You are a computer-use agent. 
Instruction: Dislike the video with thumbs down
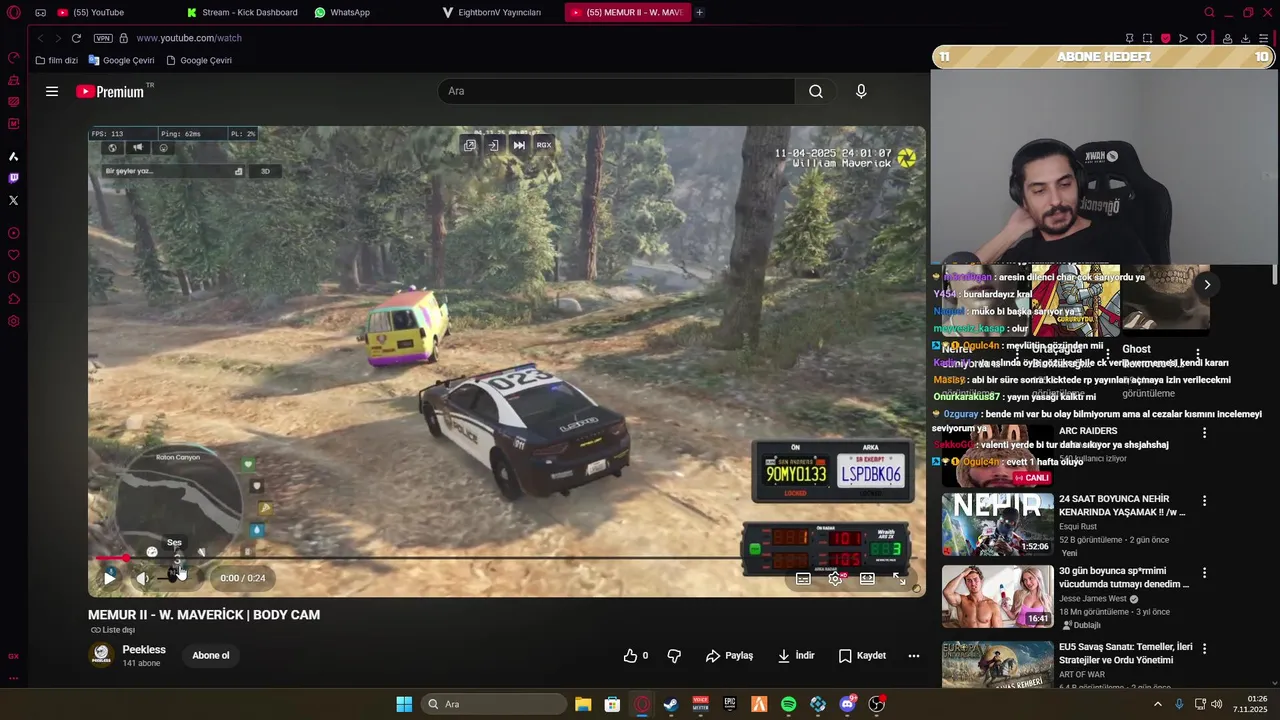(674, 656)
